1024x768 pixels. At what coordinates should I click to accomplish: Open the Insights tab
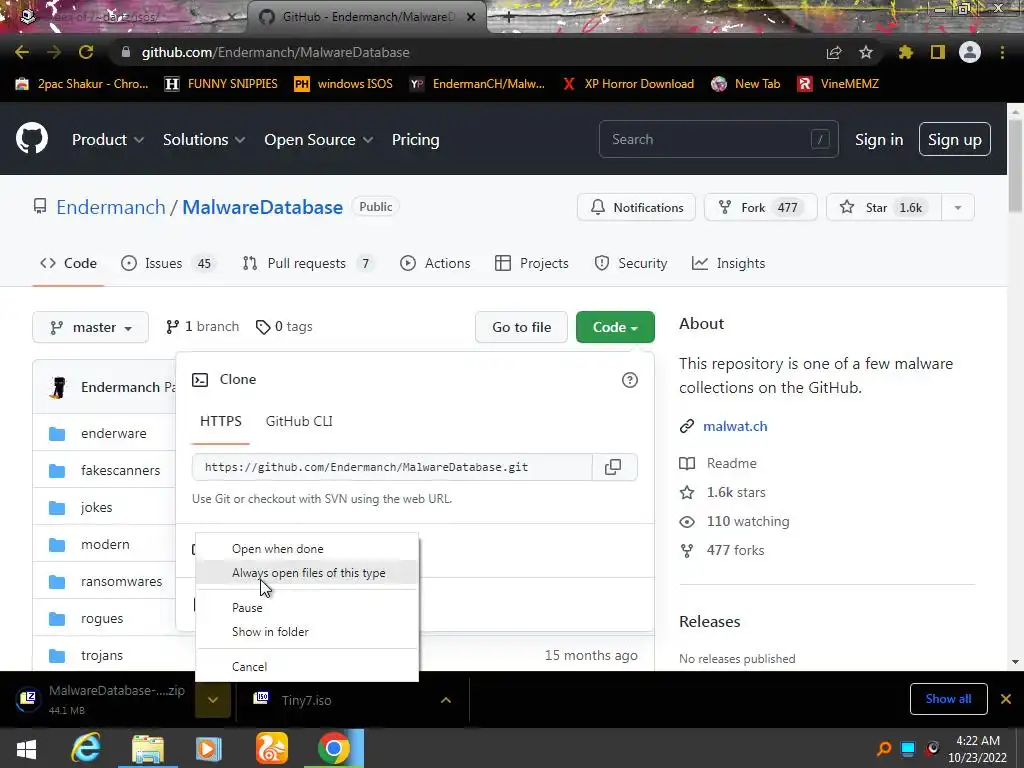click(728, 263)
